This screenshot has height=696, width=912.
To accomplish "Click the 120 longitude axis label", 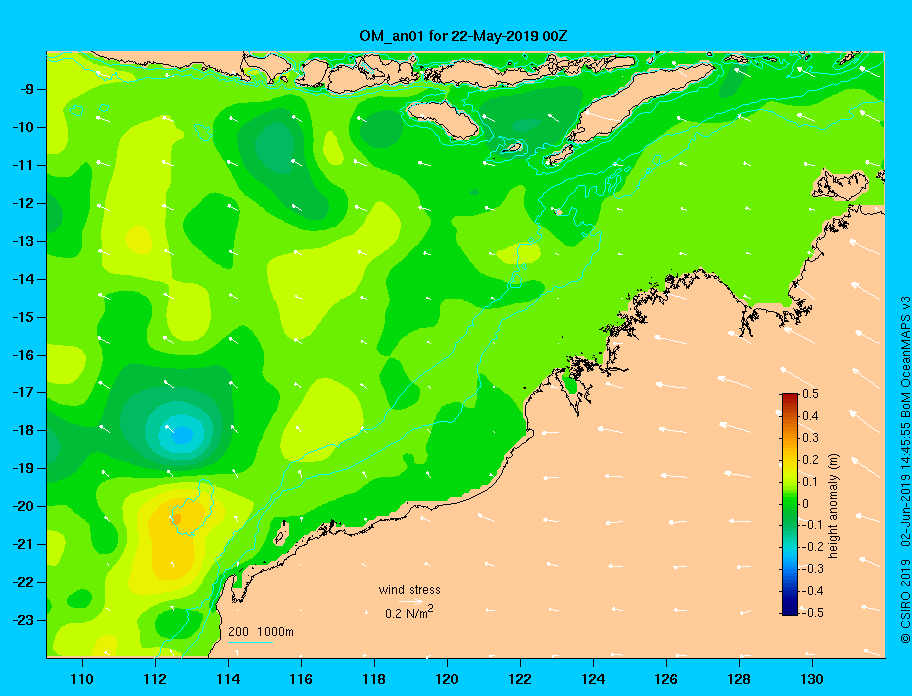I will click(x=447, y=679).
